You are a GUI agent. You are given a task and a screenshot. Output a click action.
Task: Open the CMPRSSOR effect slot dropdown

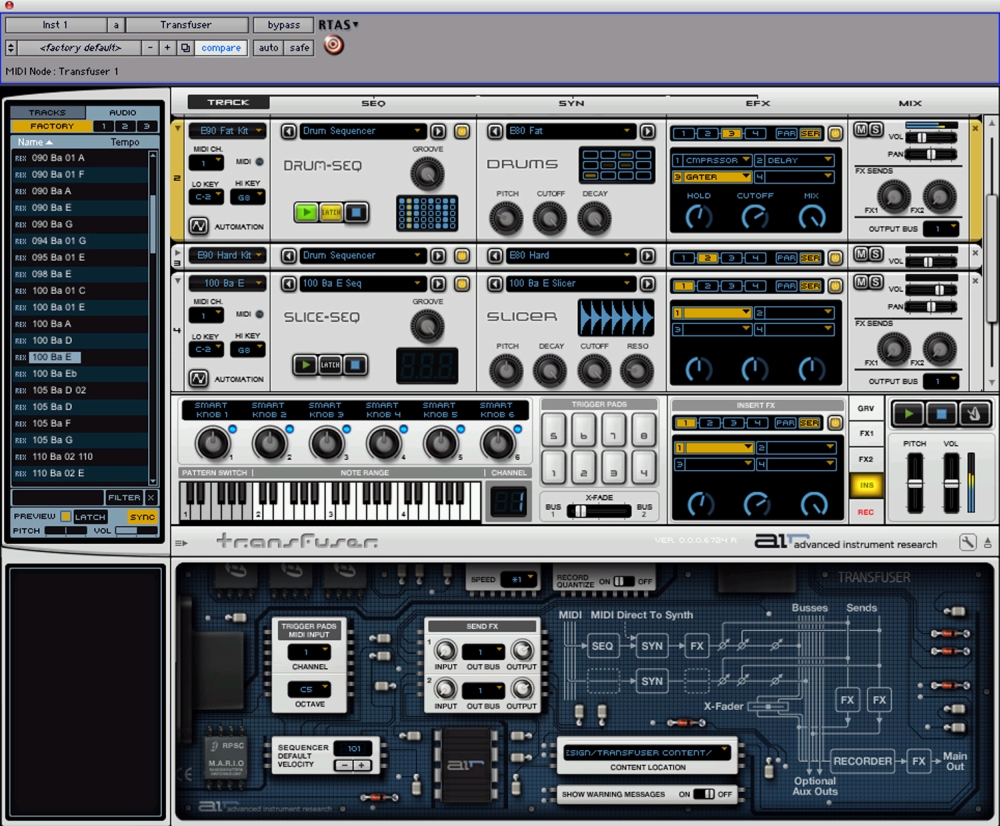click(712, 160)
